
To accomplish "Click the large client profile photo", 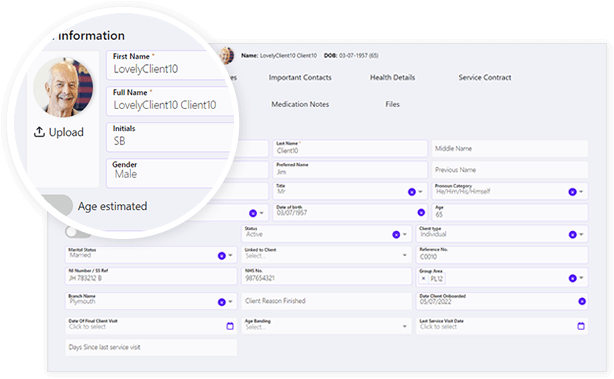I will [63, 87].
